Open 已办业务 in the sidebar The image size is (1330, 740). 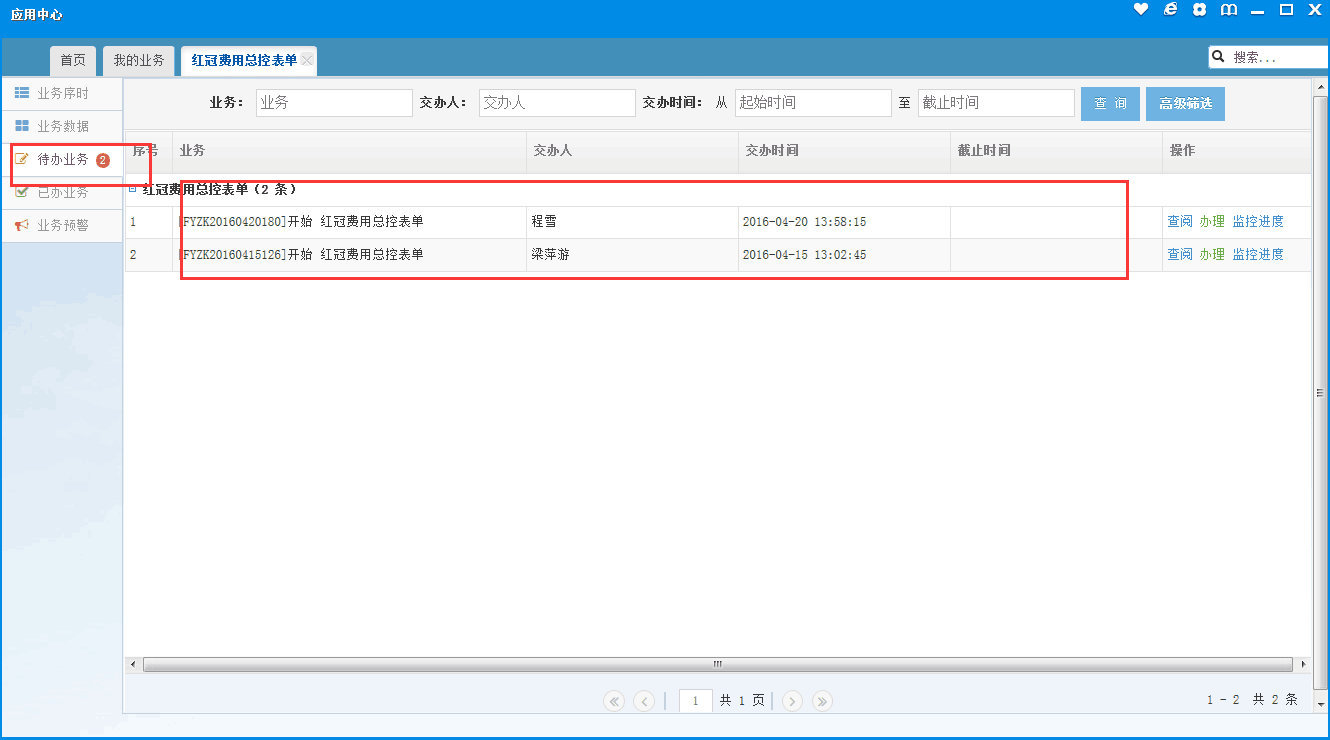[62, 192]
